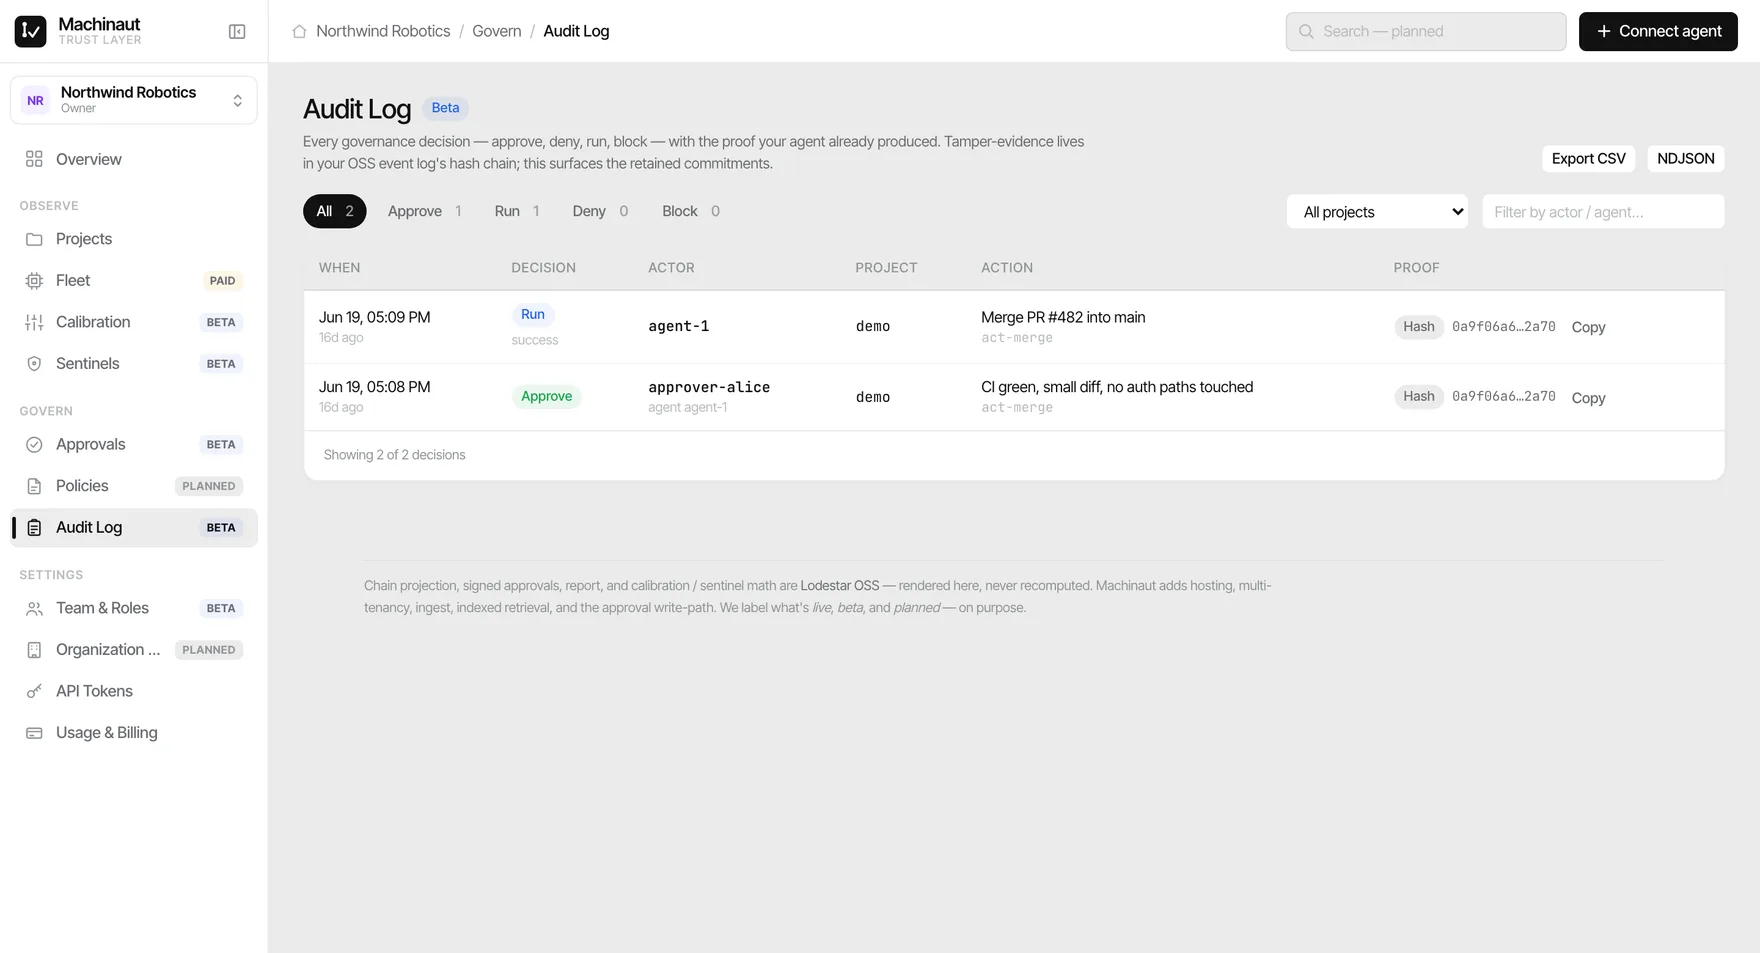Click the Fleet chip icon
This screenshot has width=1760, height=953.
pyautogui.click(x=34, y=281)
